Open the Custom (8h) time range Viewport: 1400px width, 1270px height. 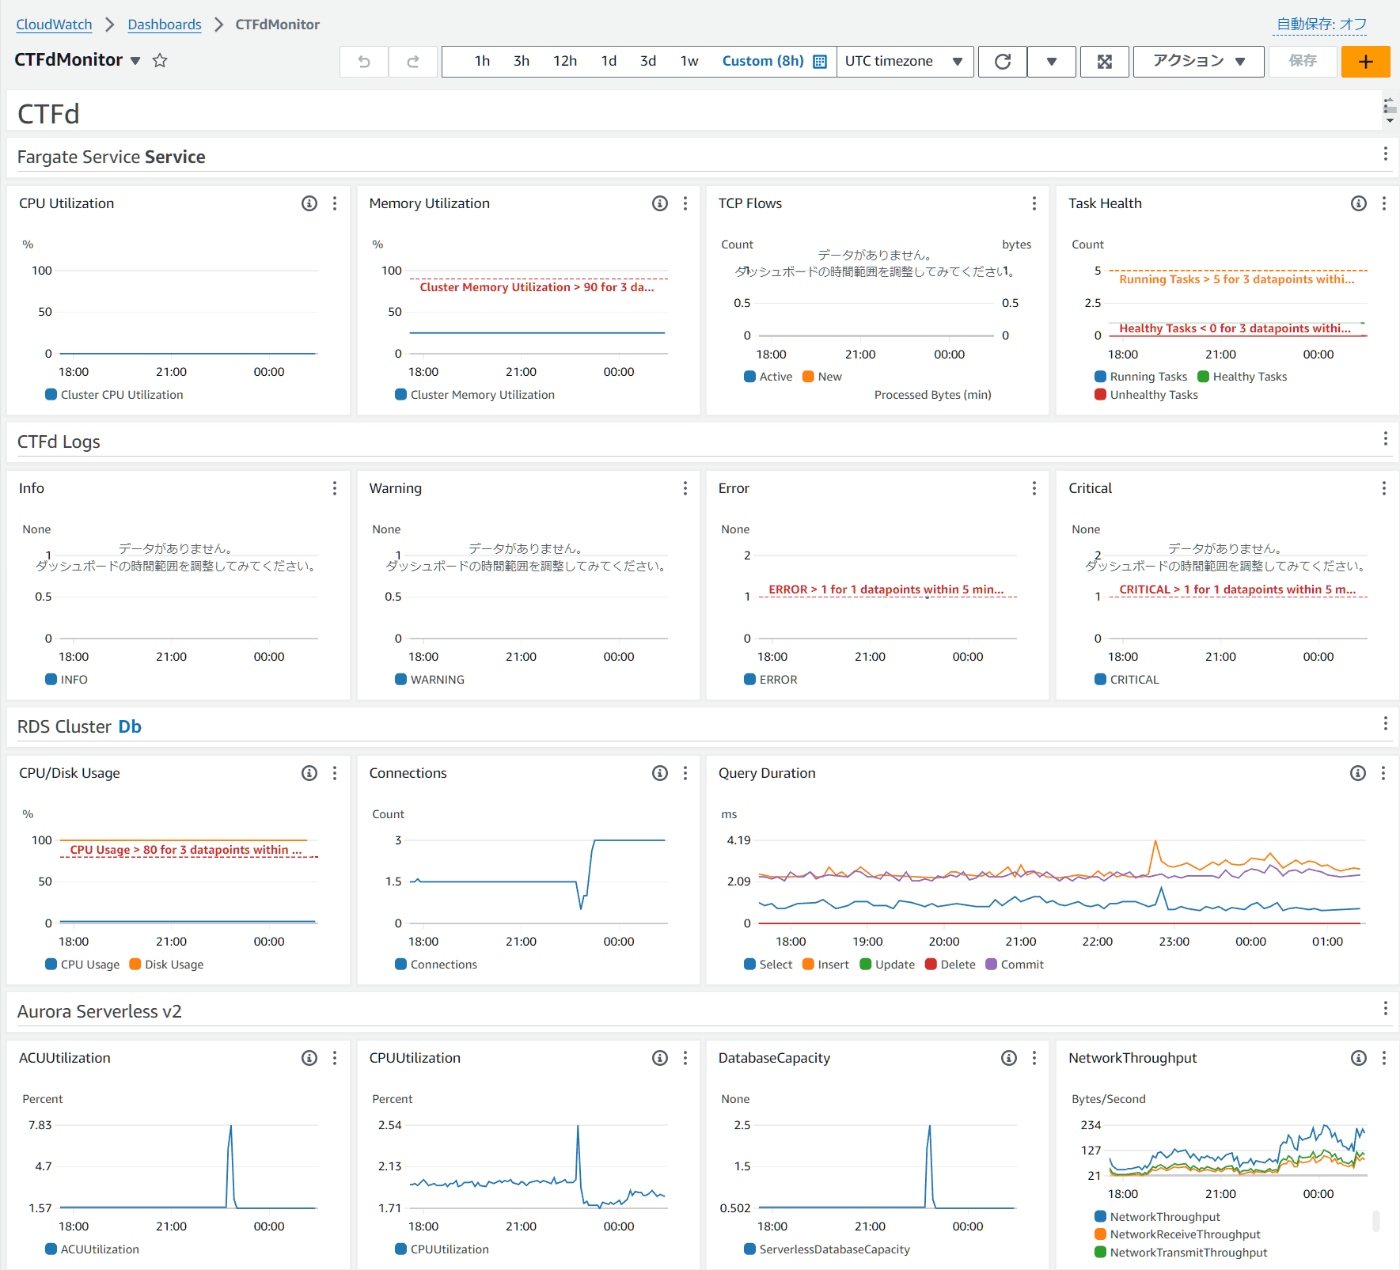pos(763,61)
